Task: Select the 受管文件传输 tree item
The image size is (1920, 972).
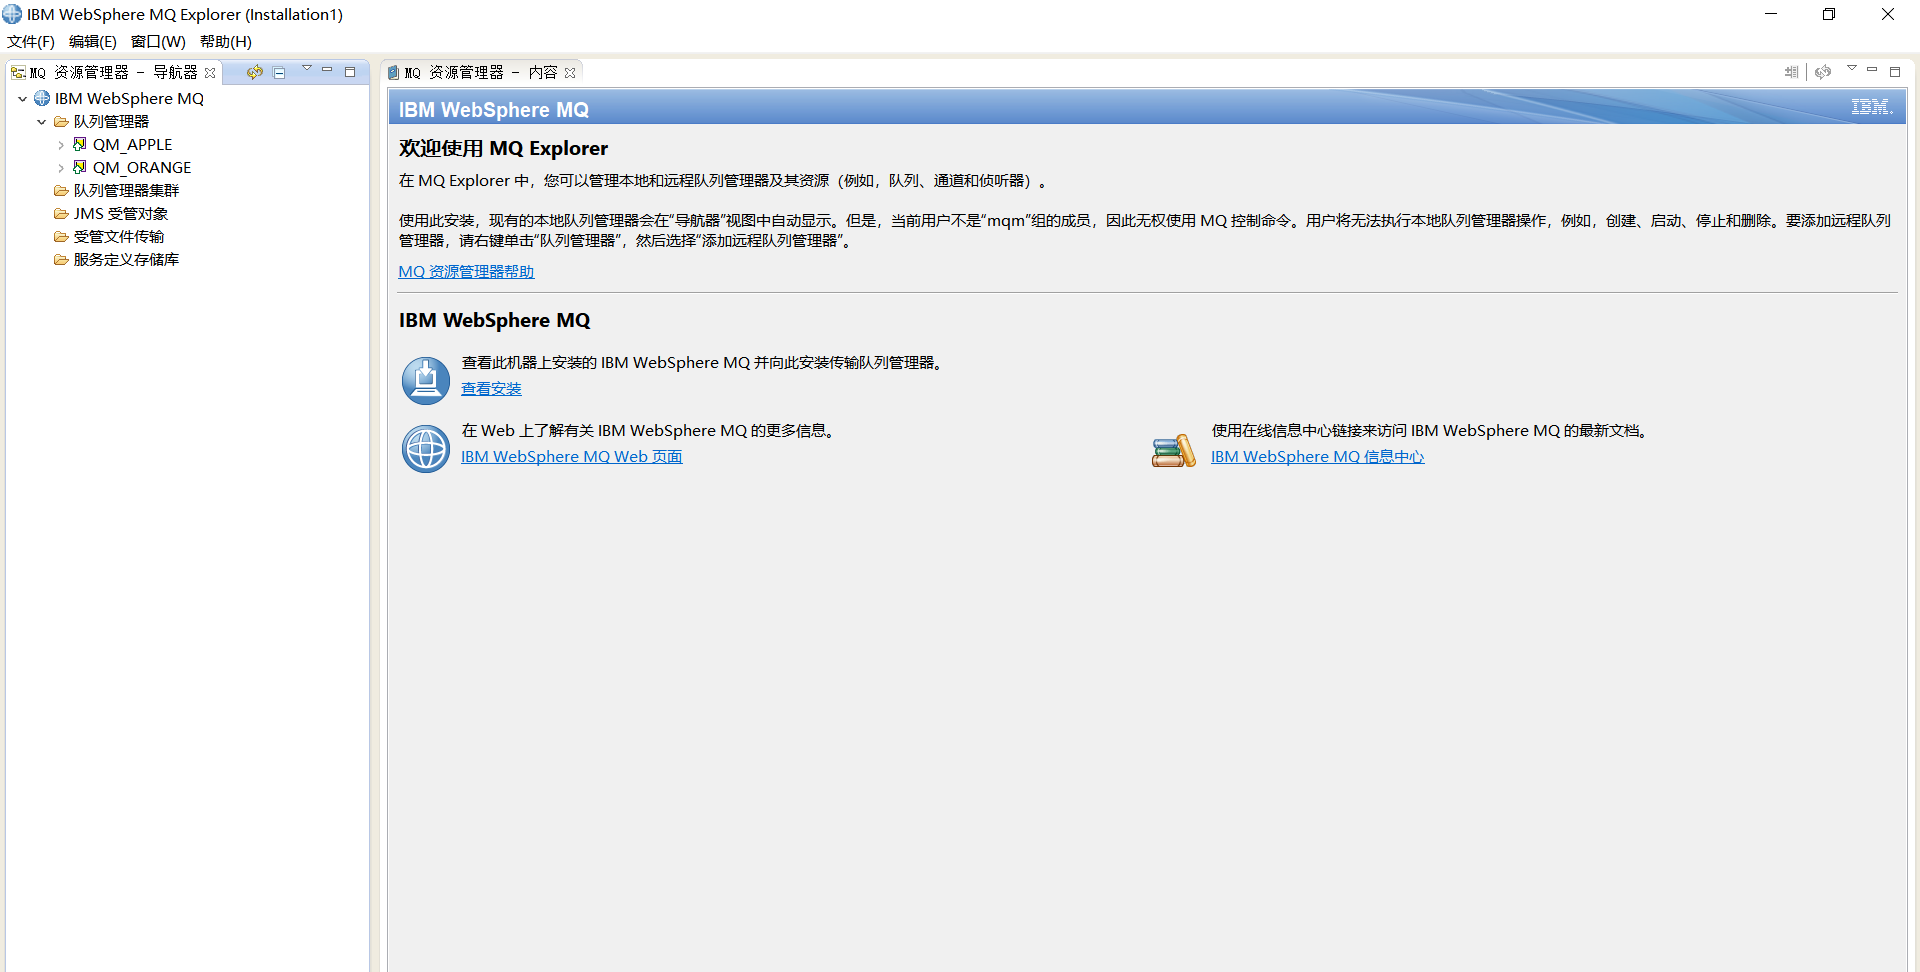Action: coord(119,237)
